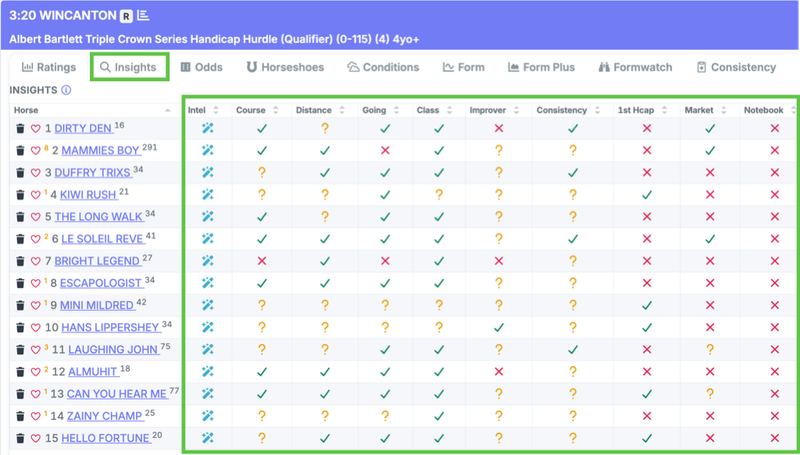
Task: Intel wand icon for Escapologist
Action: pos(208,283)
